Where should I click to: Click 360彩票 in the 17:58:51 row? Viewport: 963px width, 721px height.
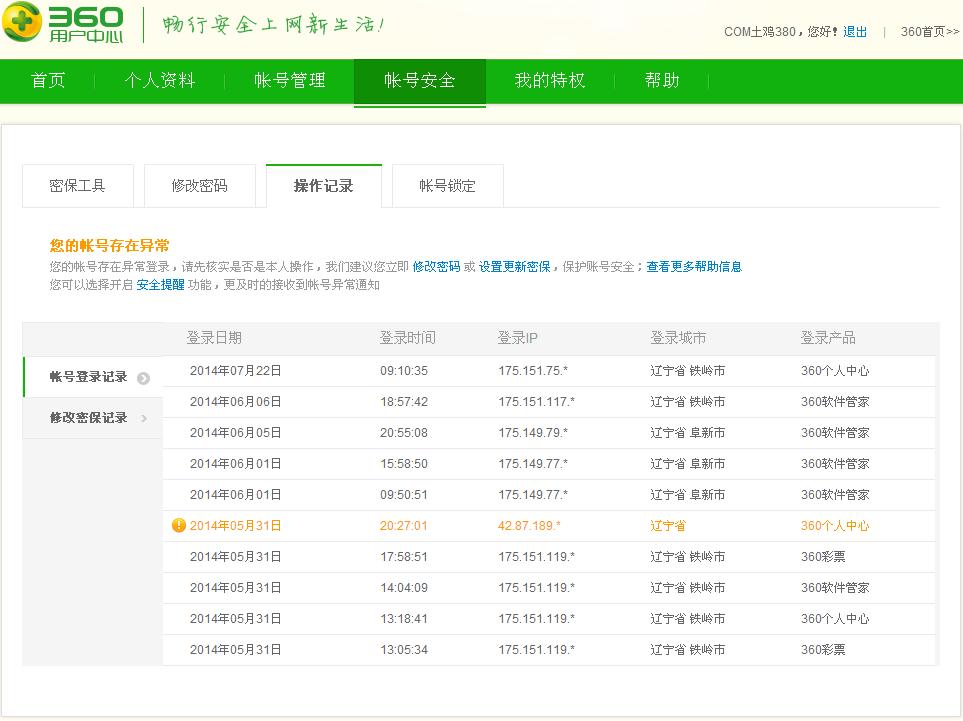click(823, 557)
